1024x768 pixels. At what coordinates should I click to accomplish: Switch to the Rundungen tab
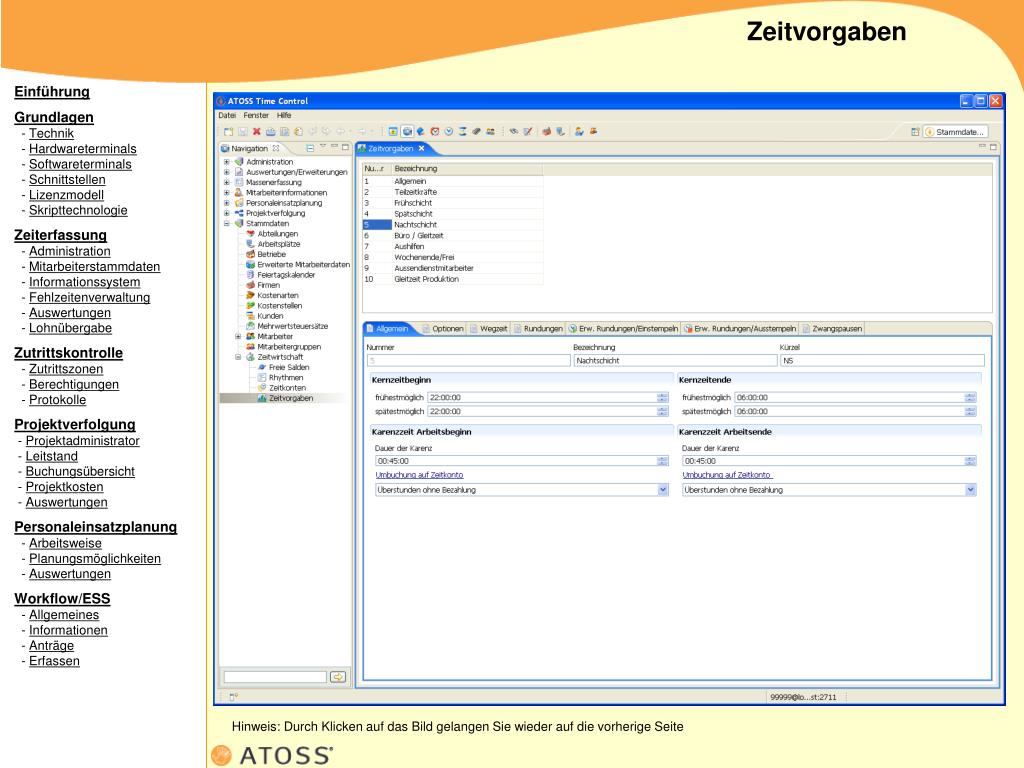pyautogui.click(x=537, y=328)
